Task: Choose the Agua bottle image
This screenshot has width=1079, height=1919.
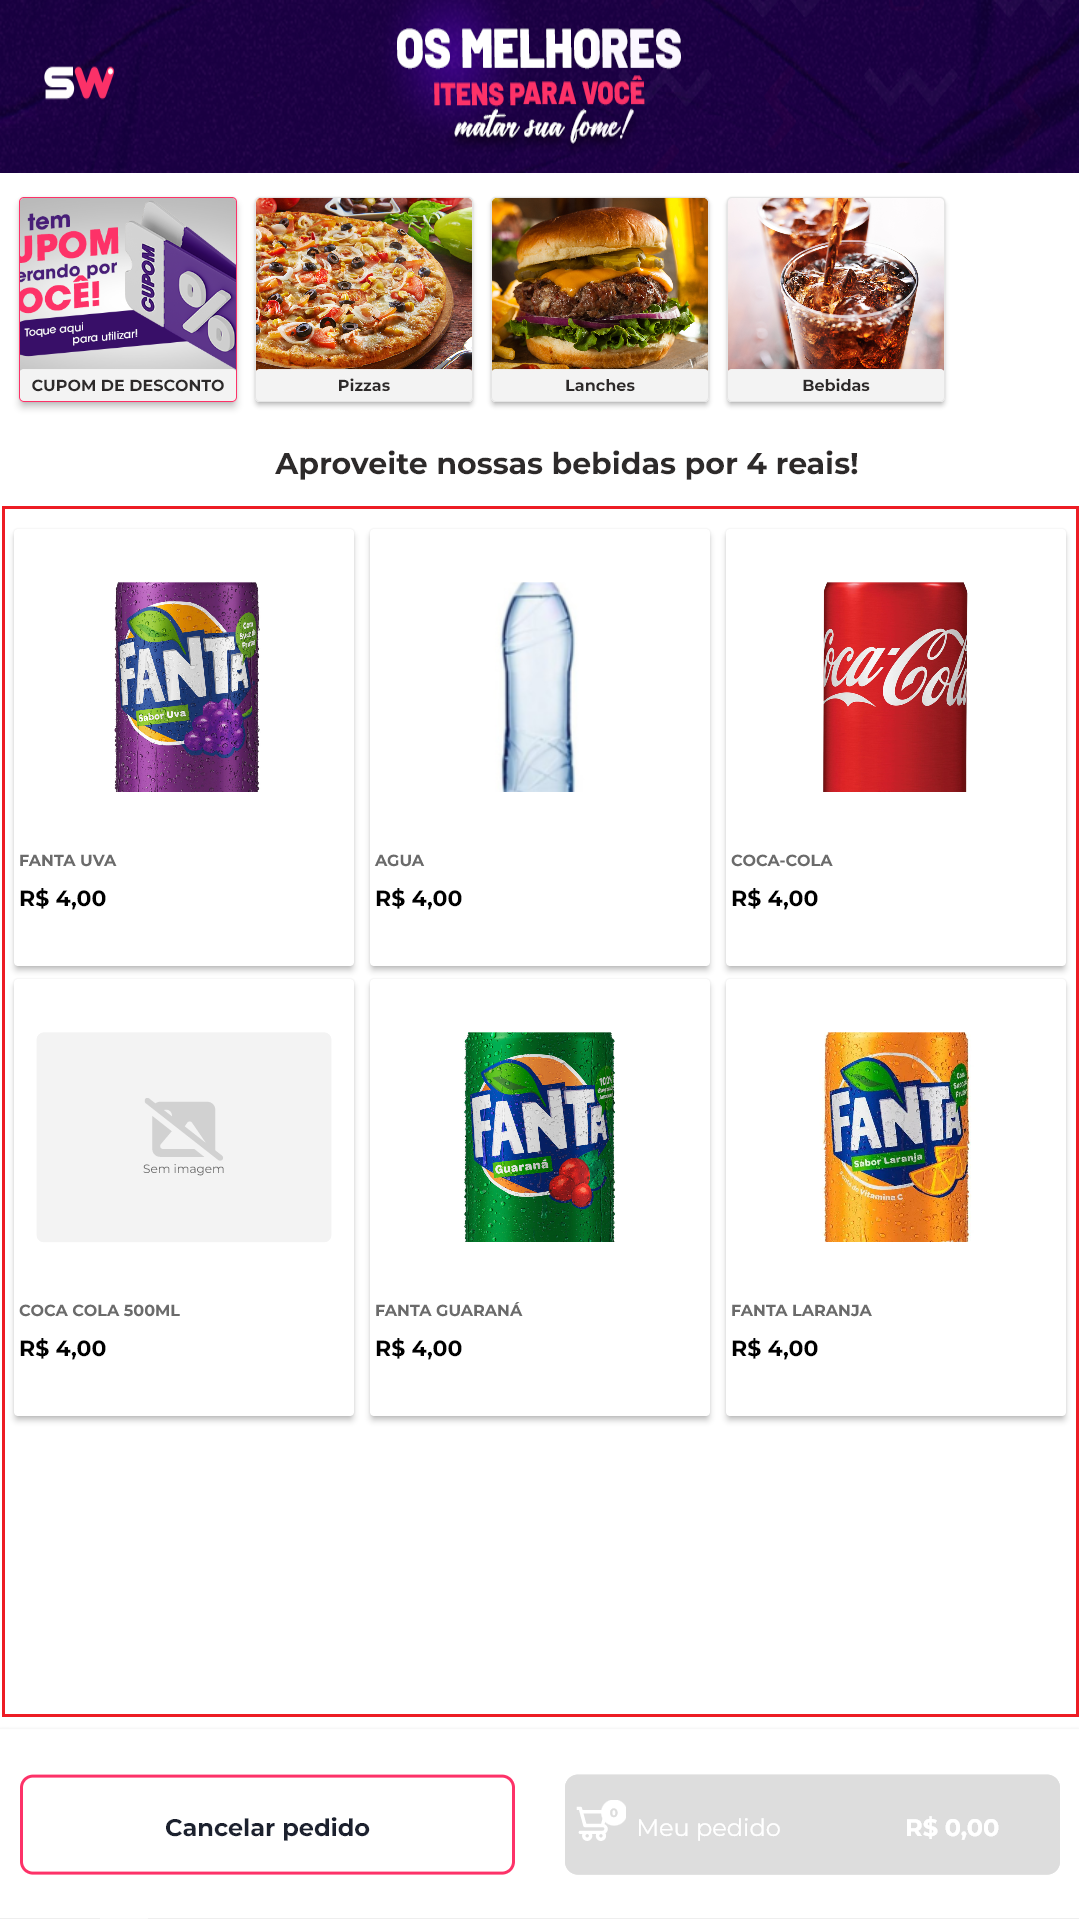Action: point(538,687)
